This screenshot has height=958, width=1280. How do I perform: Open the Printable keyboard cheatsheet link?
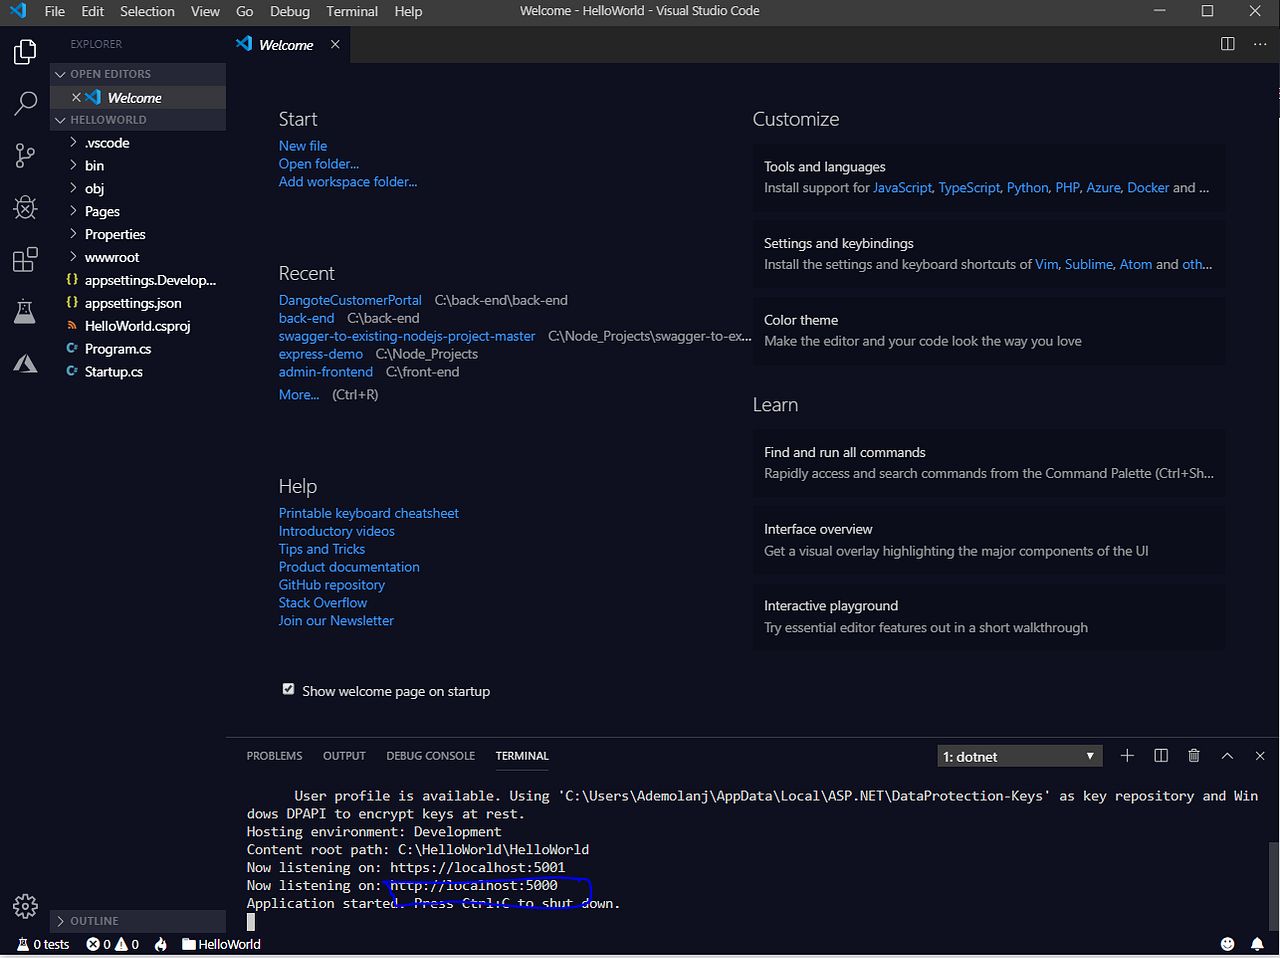click(368, 512)
